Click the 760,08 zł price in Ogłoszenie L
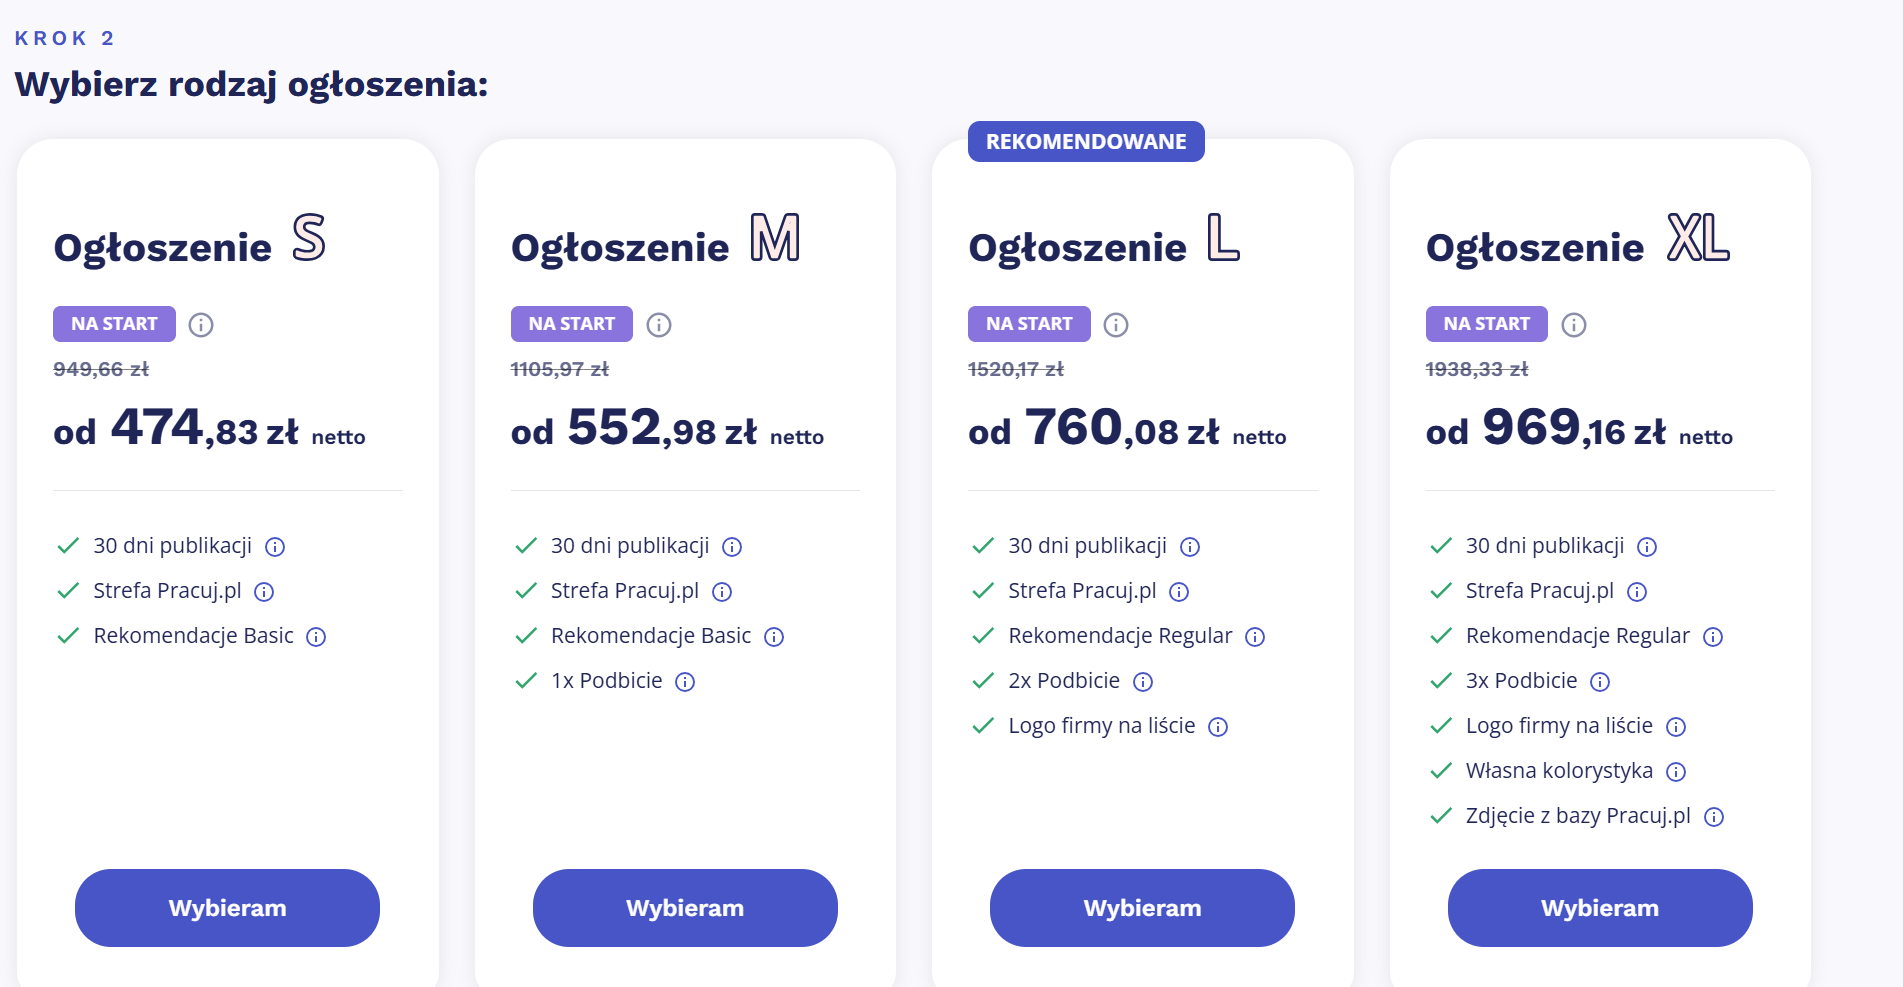The image size is (1903, 987). [x=1122, y=429]
